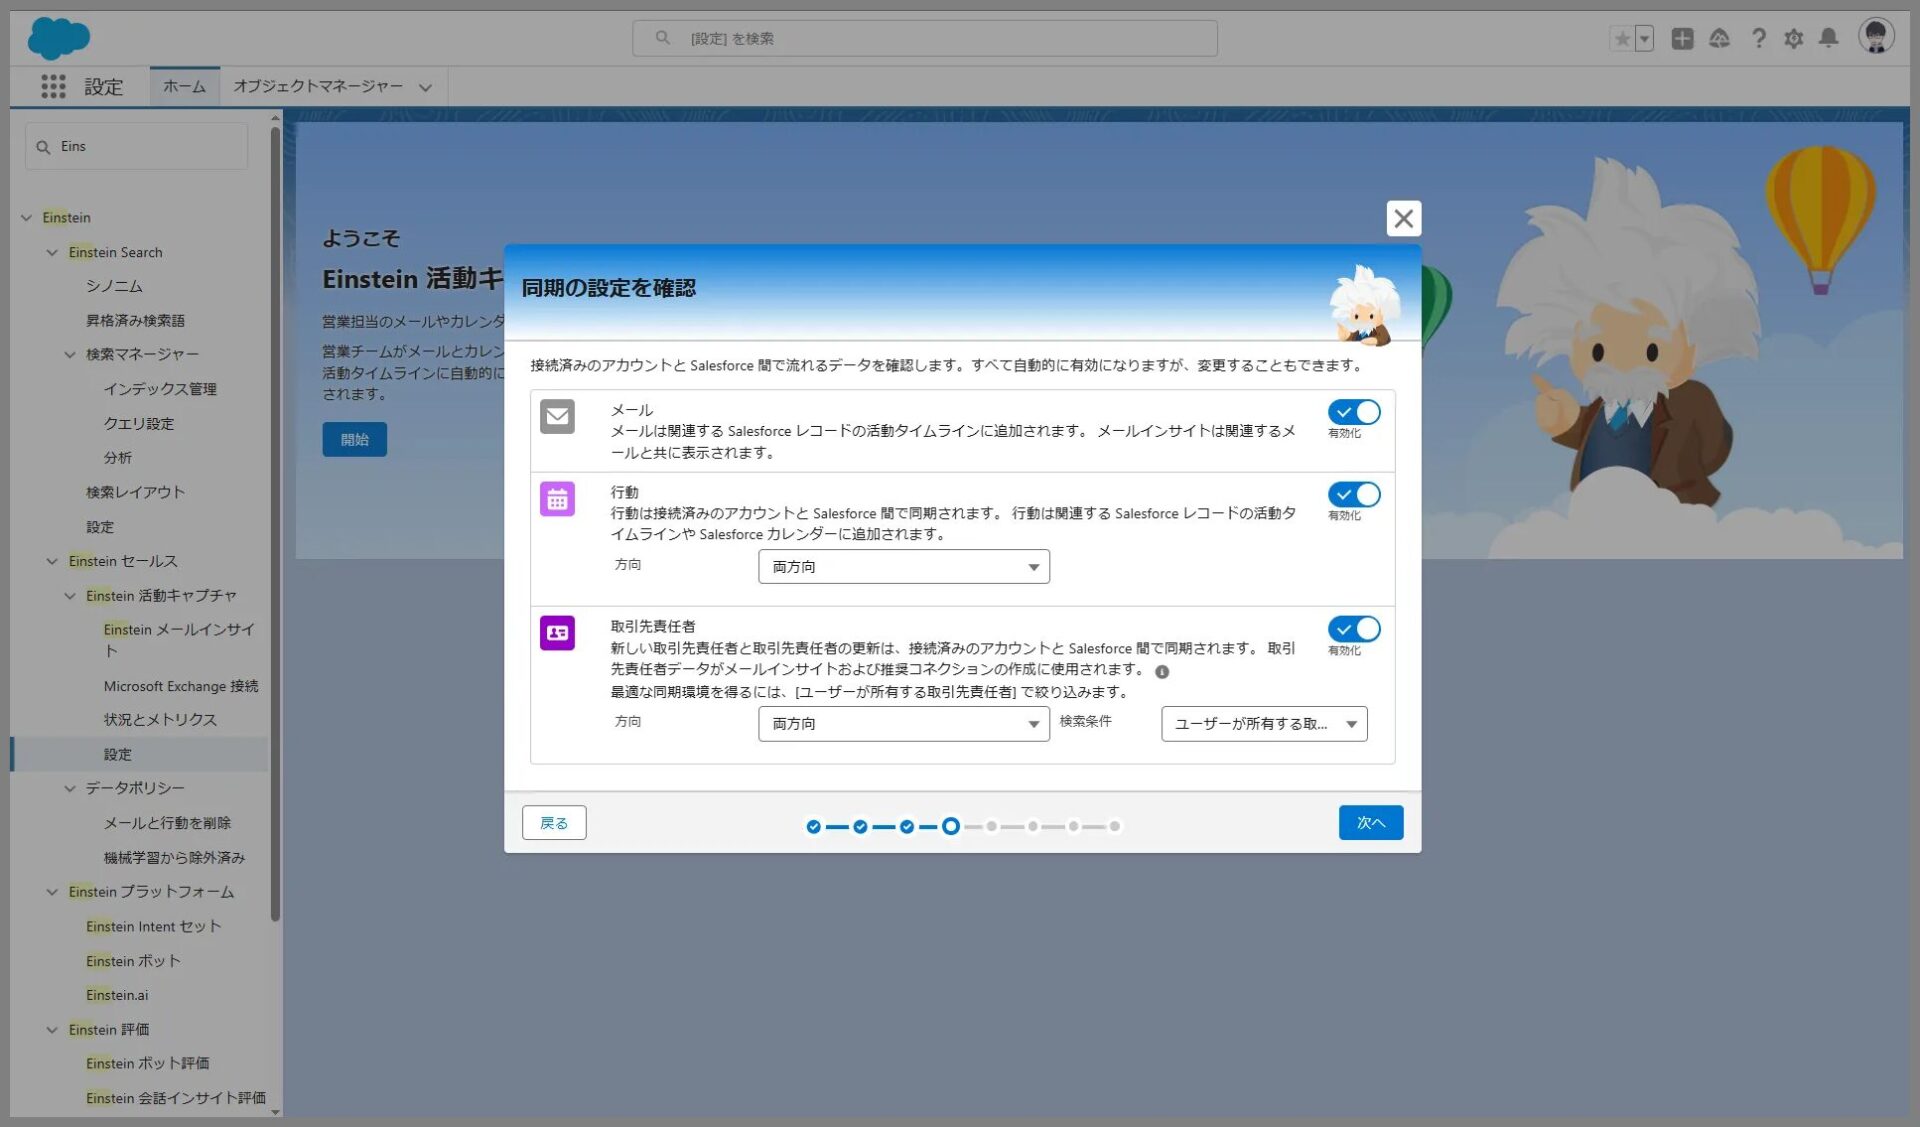Disable the 取引先責任者 sync toggle

1353,629
